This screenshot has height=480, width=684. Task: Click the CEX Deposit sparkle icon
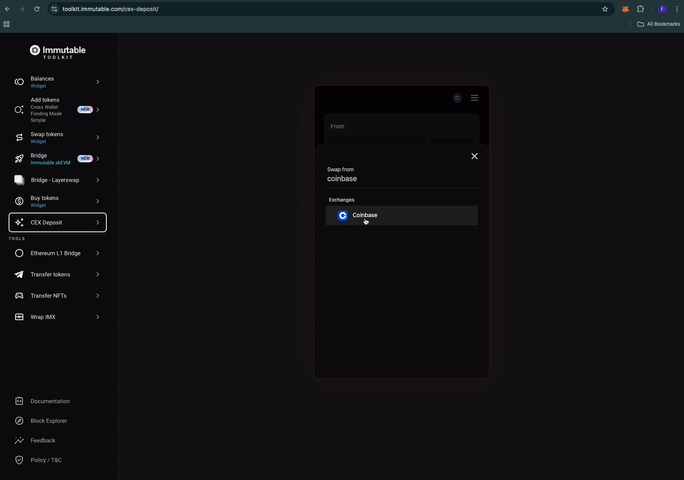click(19, 223)
